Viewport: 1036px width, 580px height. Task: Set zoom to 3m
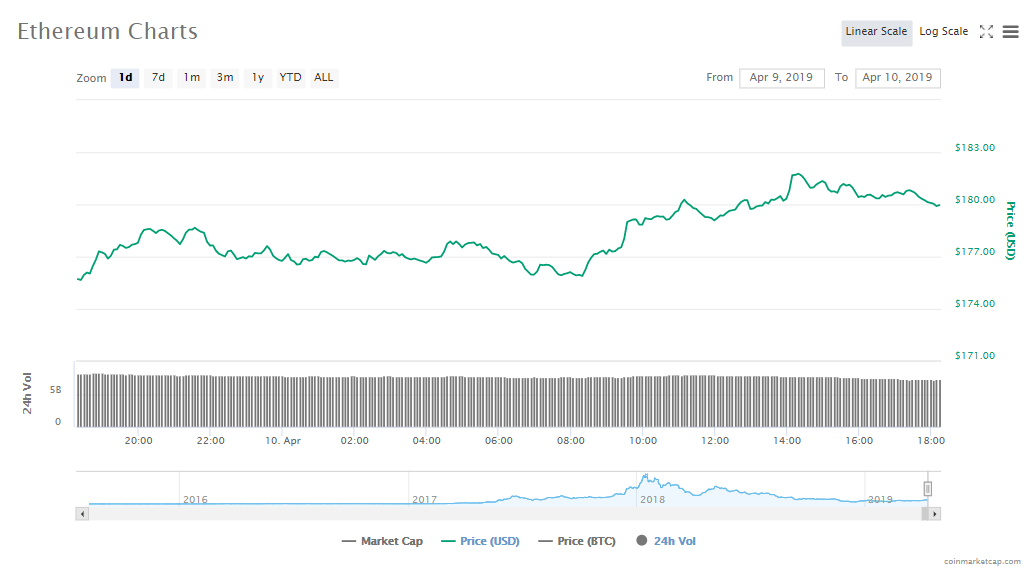click(225, 78)
